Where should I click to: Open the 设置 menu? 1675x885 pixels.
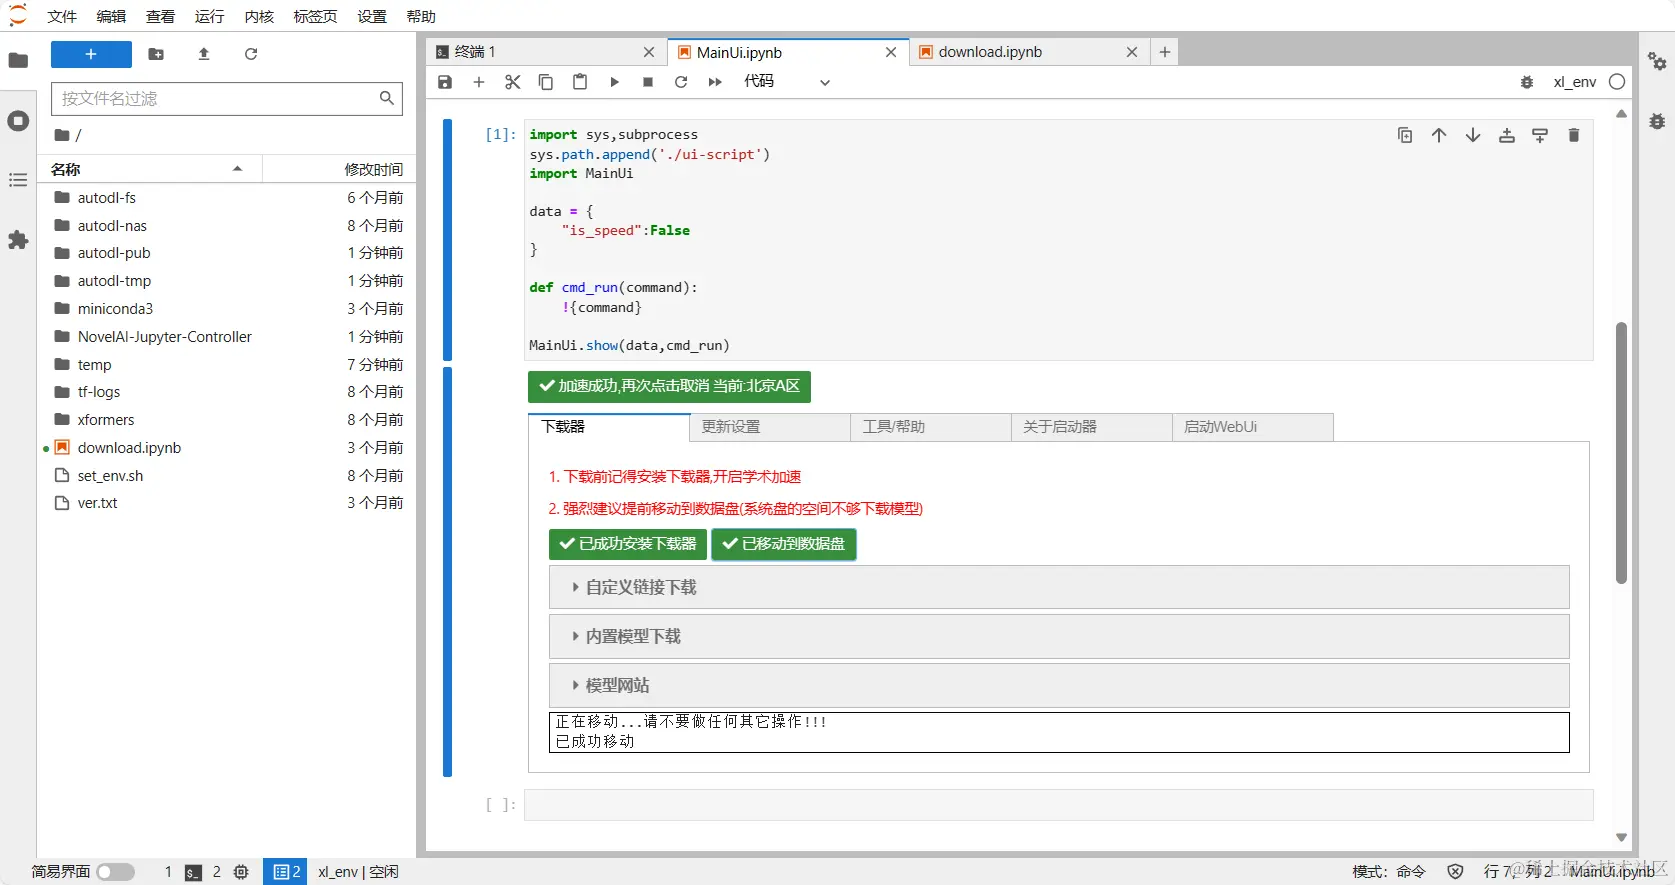click(x=372, y=16)
